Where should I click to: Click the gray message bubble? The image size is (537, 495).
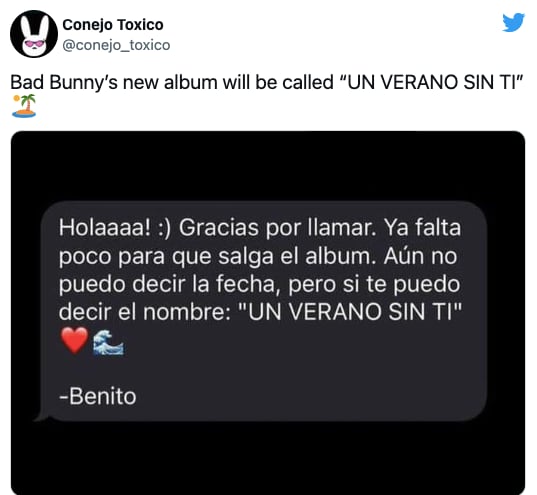point(264,311)
